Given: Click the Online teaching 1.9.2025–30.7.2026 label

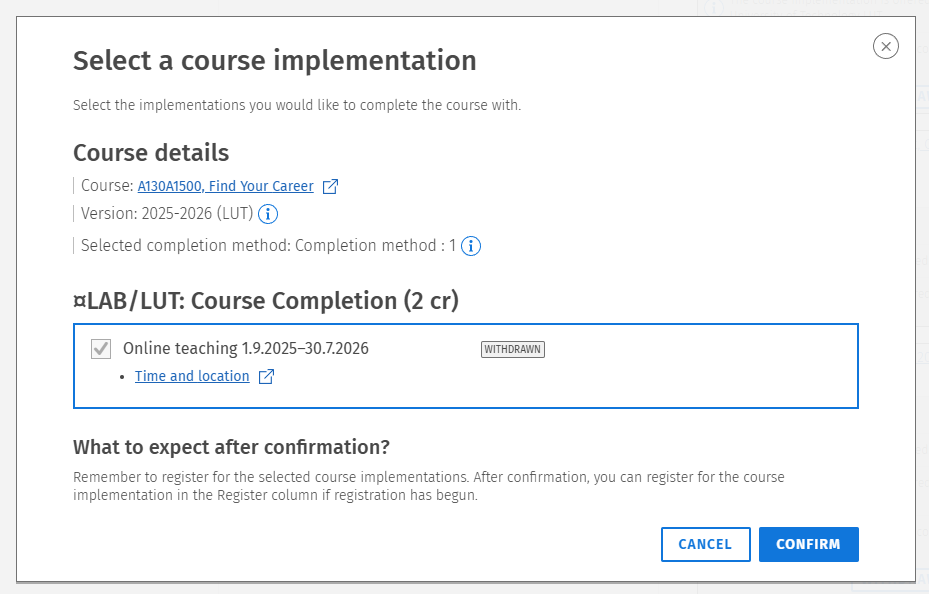Looking at the screenshot, I should click(x=245, y=348).
